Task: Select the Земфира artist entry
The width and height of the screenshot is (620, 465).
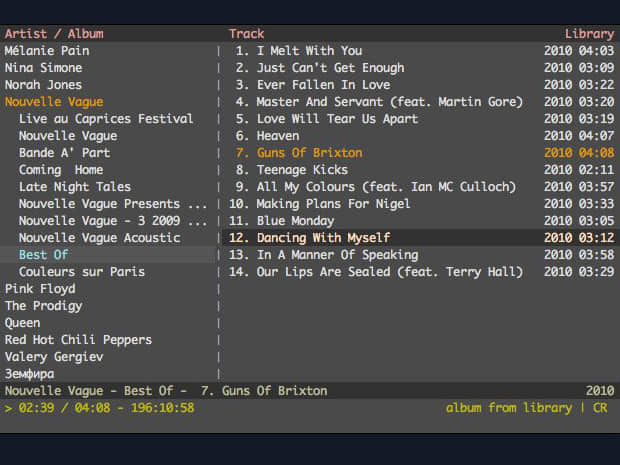Action: coord(30,374)
